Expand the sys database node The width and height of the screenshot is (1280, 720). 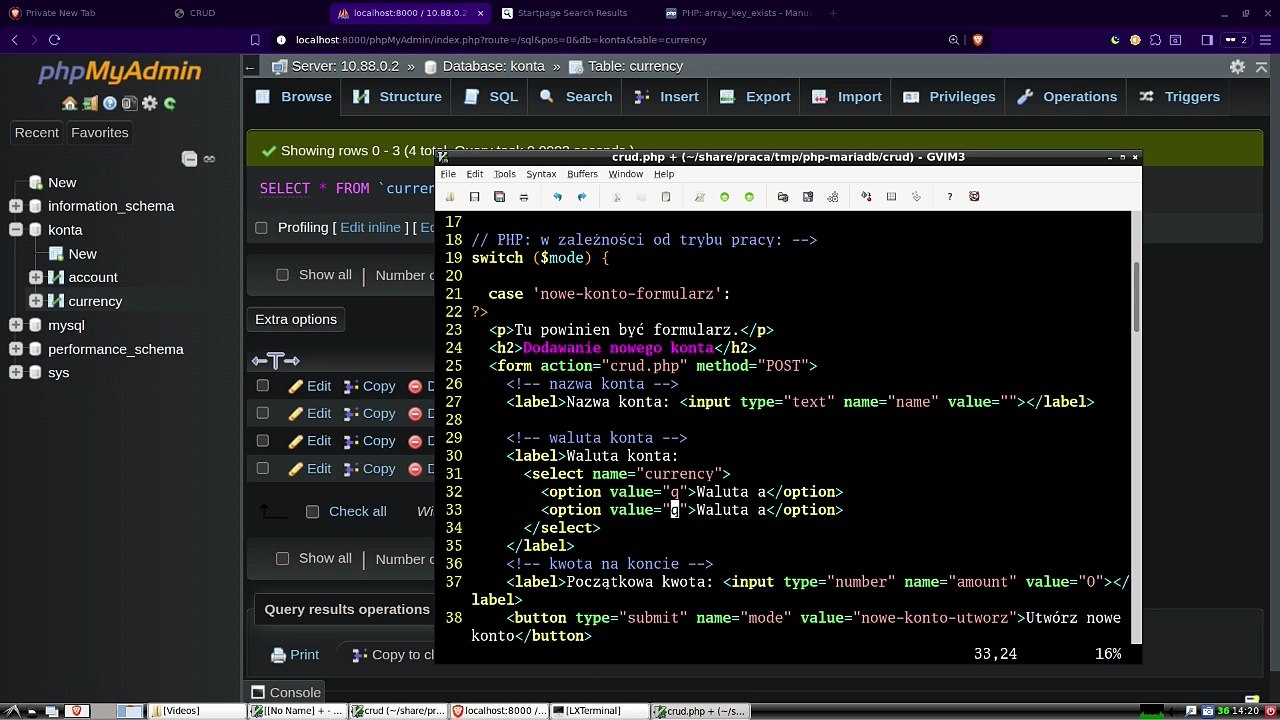click(x=16, y=373)
